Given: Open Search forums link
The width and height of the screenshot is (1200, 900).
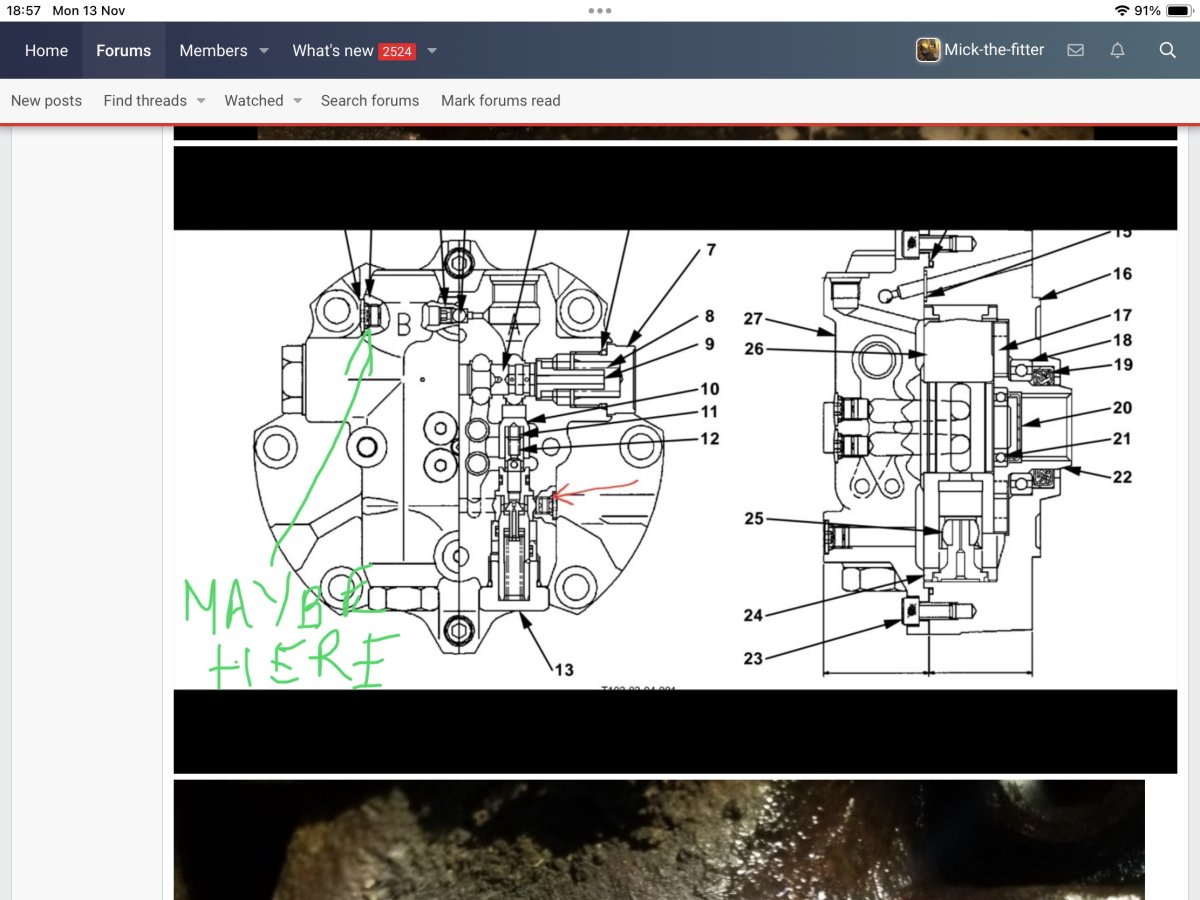Looking at the screenshot, I should [x=370, y=100].
